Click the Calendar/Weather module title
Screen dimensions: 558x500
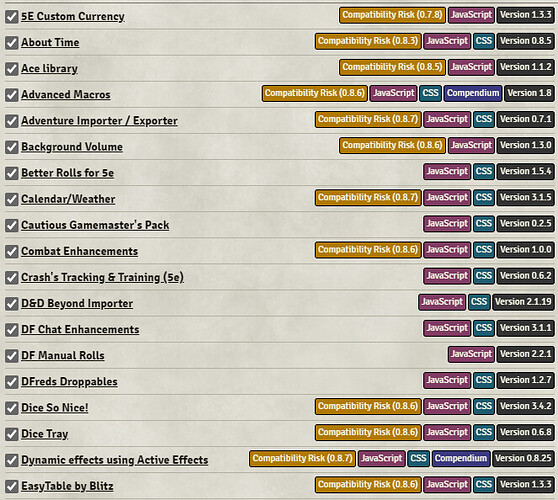pos(68,199)
